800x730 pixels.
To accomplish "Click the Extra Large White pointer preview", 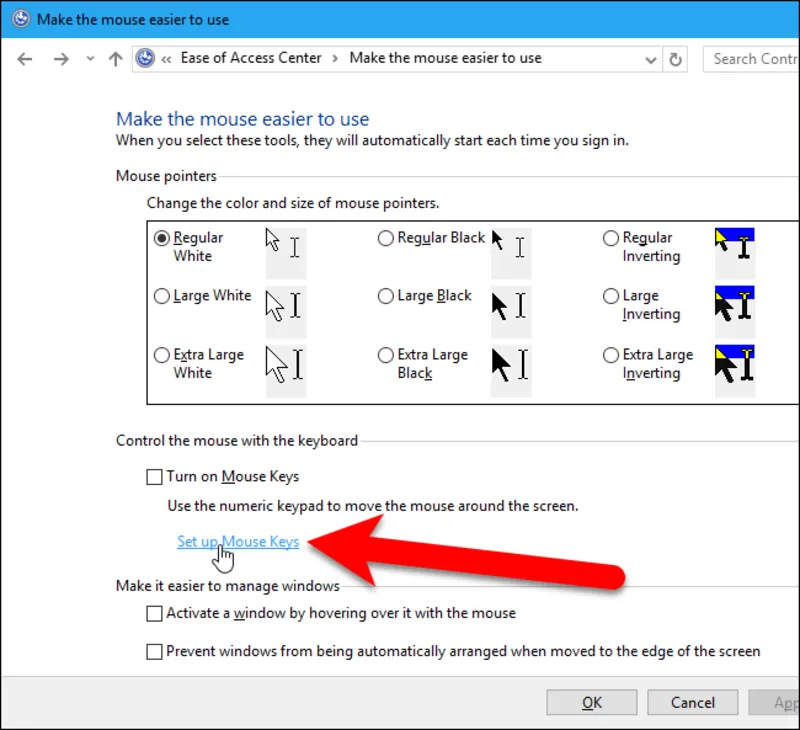I will (x=286, y=371).
